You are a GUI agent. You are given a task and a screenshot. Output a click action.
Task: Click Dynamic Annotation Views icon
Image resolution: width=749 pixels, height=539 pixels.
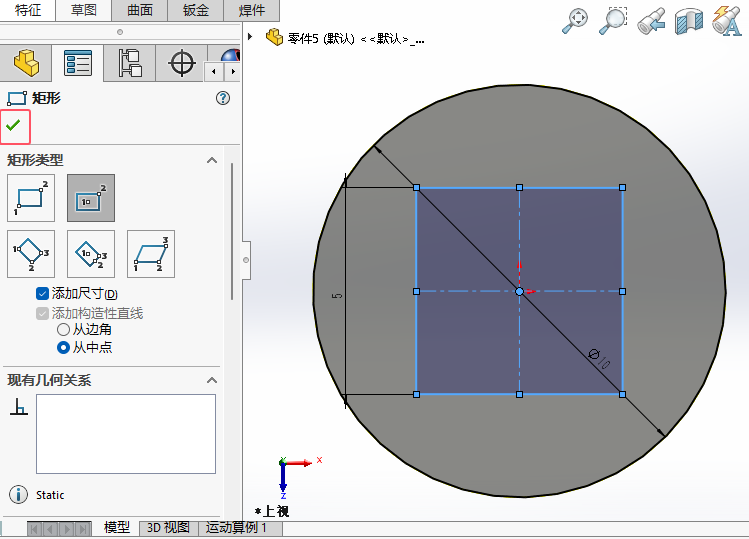[727, 21]
